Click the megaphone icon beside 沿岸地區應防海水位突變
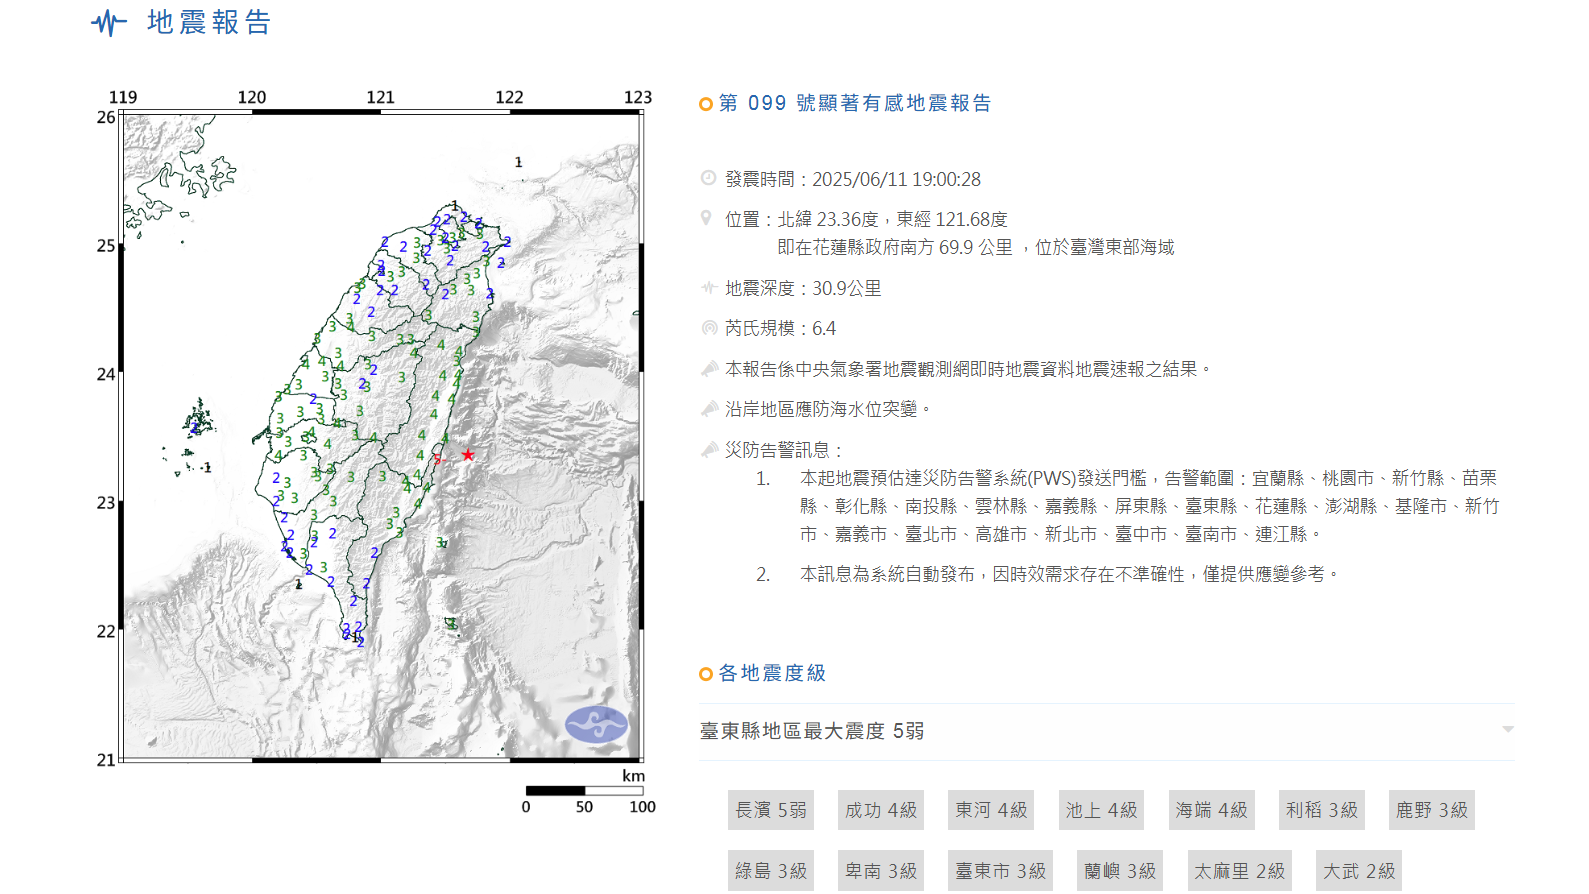 pyautogui.click(x=709, y=409)
